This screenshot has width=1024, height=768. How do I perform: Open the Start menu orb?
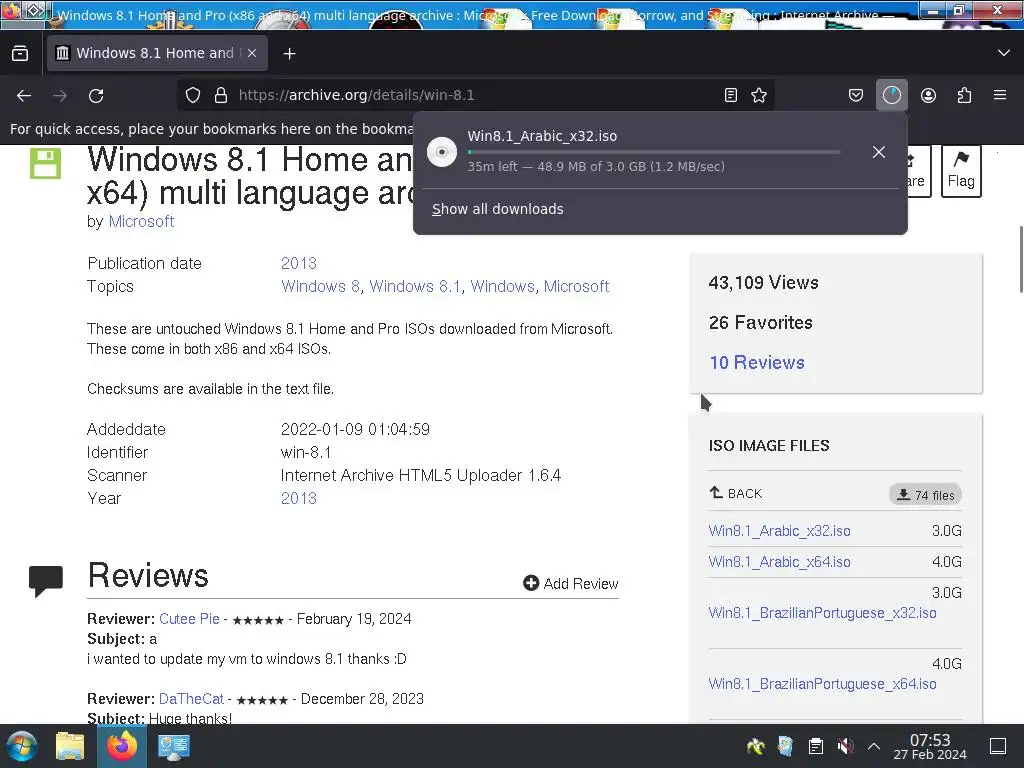(x=22, y=746)
